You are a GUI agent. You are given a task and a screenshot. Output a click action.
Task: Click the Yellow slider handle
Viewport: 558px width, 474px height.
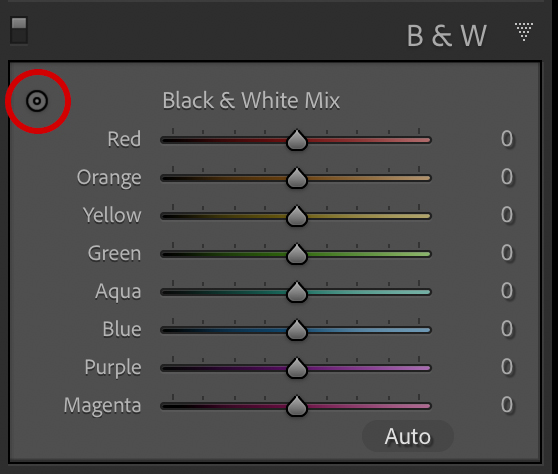pos(297,216)
